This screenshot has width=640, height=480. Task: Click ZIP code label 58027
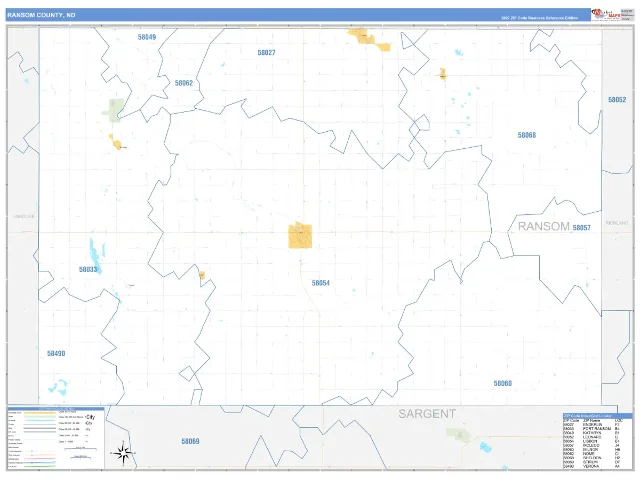(267, 53)
